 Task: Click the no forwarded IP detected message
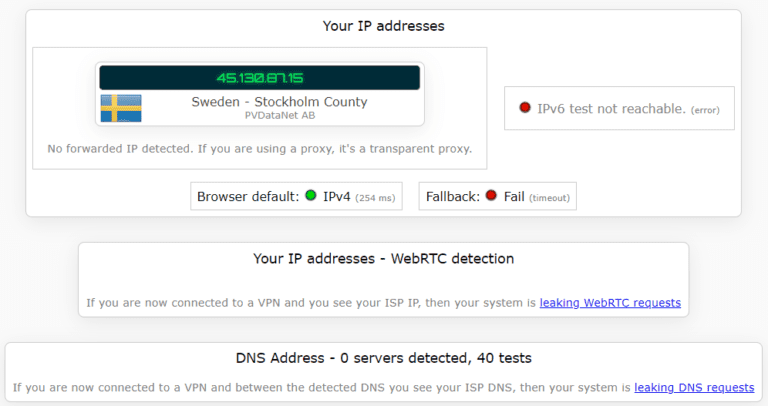tap(260, 148)
